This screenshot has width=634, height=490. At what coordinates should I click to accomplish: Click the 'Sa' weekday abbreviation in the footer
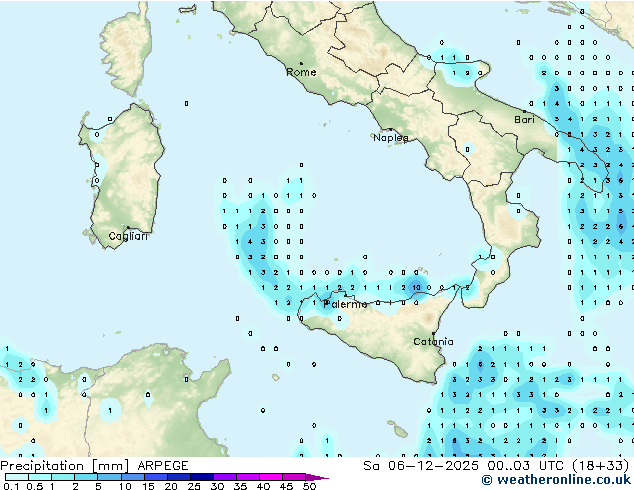tap(371, 466)
